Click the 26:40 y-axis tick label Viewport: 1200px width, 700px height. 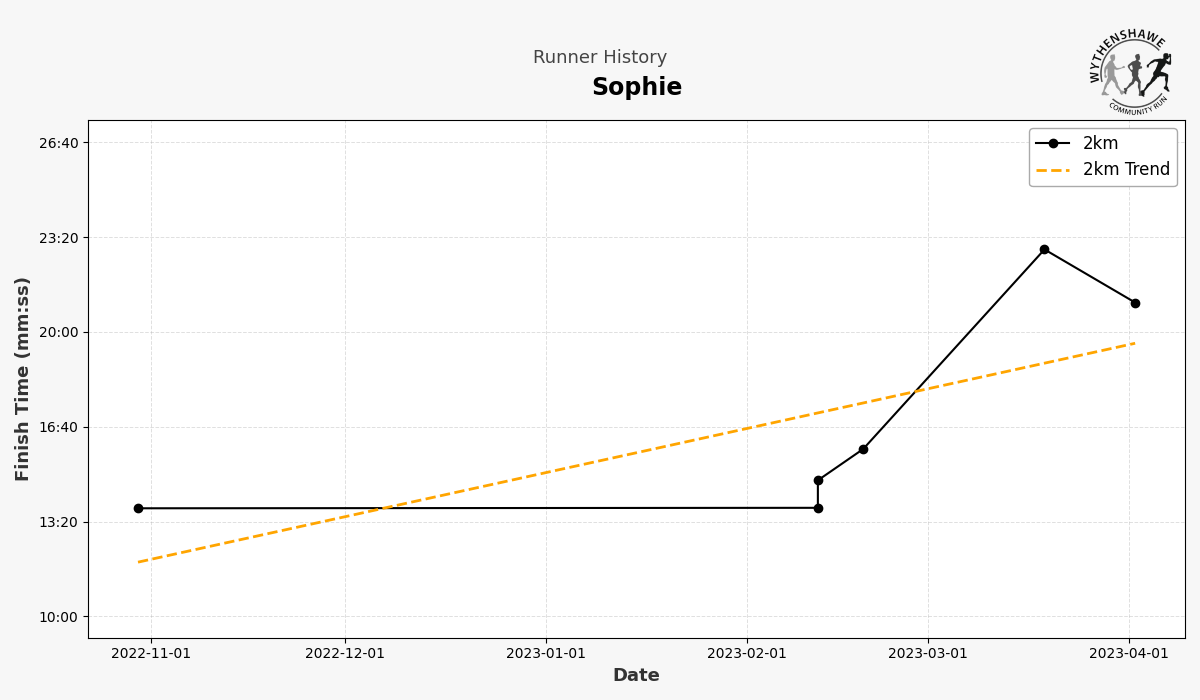click(59, 143)
